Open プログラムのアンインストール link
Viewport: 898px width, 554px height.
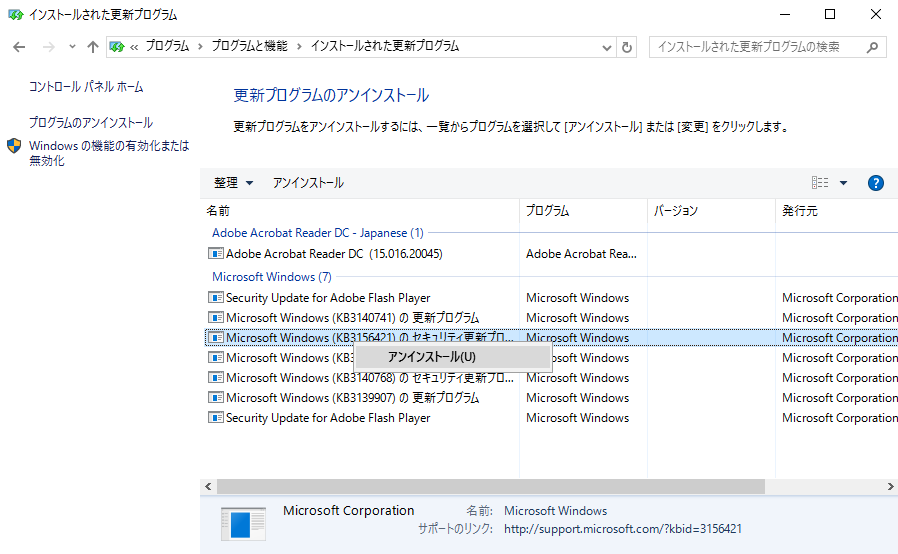pyautogui.click(x=91, y=123)
